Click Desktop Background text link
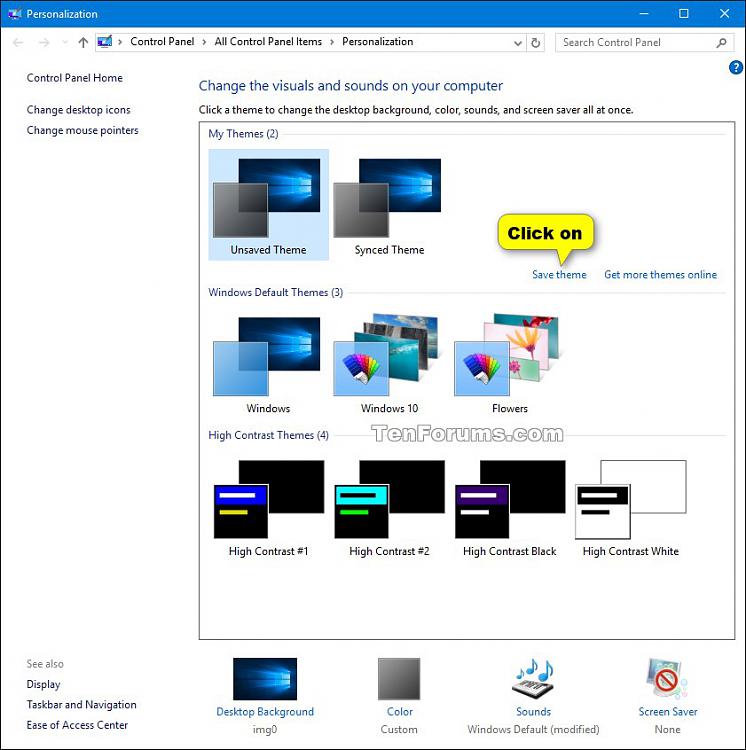This screenshot has width=746, height=750. (265, 712)
